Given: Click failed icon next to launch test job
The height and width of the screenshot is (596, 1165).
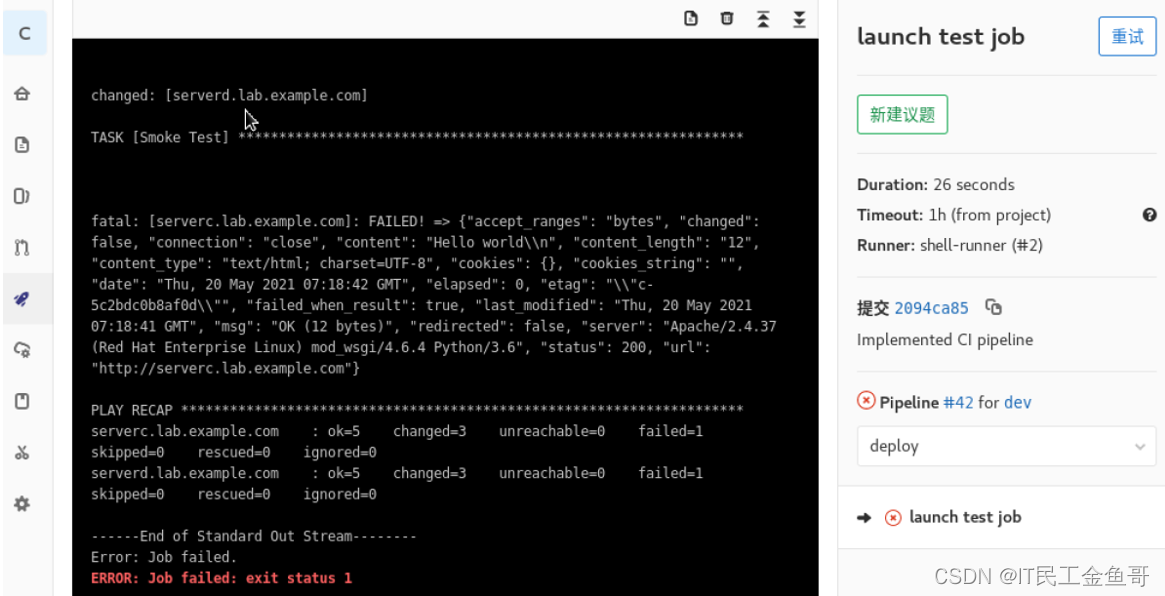Looking at the screenshot, I should [x=893, y=518].
